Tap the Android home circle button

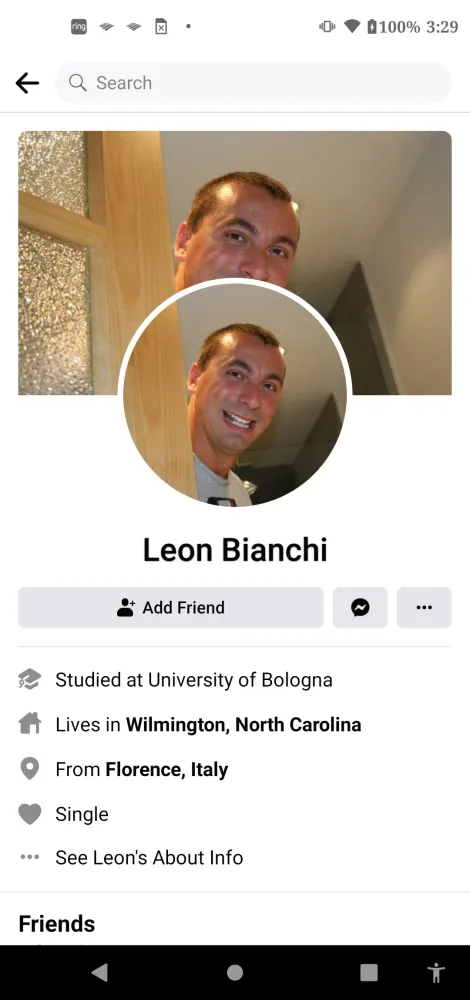(235, 973)
